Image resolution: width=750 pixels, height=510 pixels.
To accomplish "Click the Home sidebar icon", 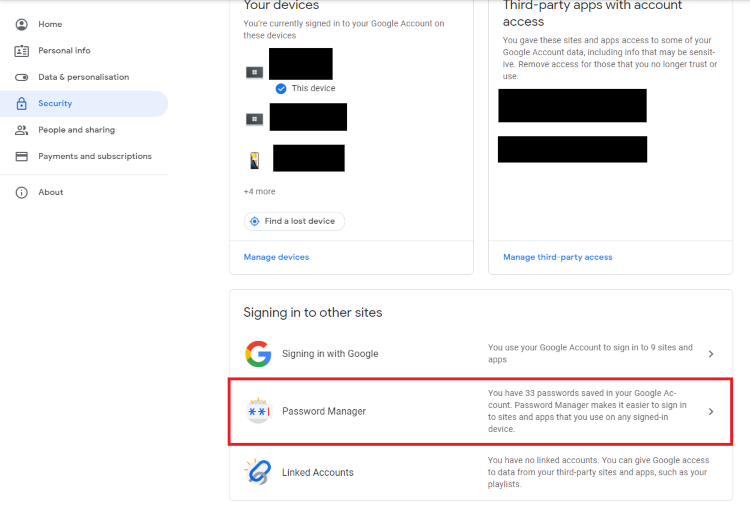I will tap(21, 24).
